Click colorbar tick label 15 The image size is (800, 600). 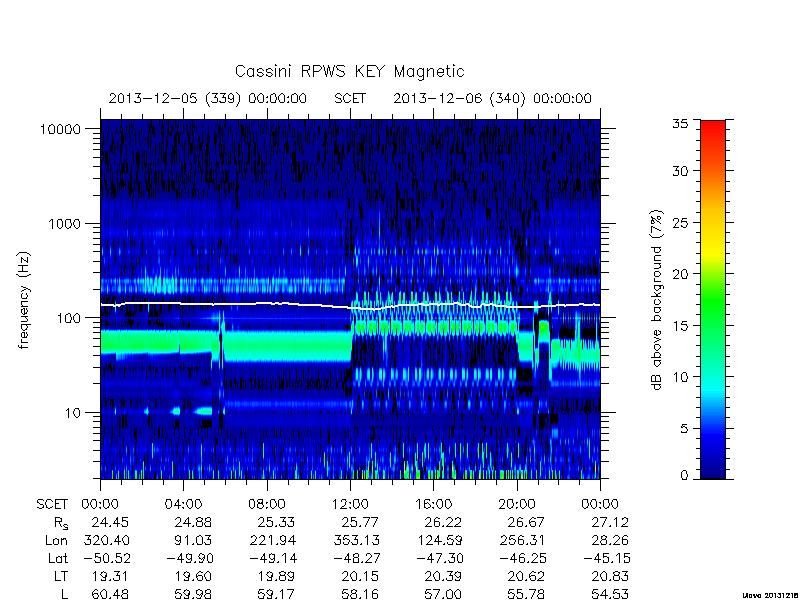point(680,326)
